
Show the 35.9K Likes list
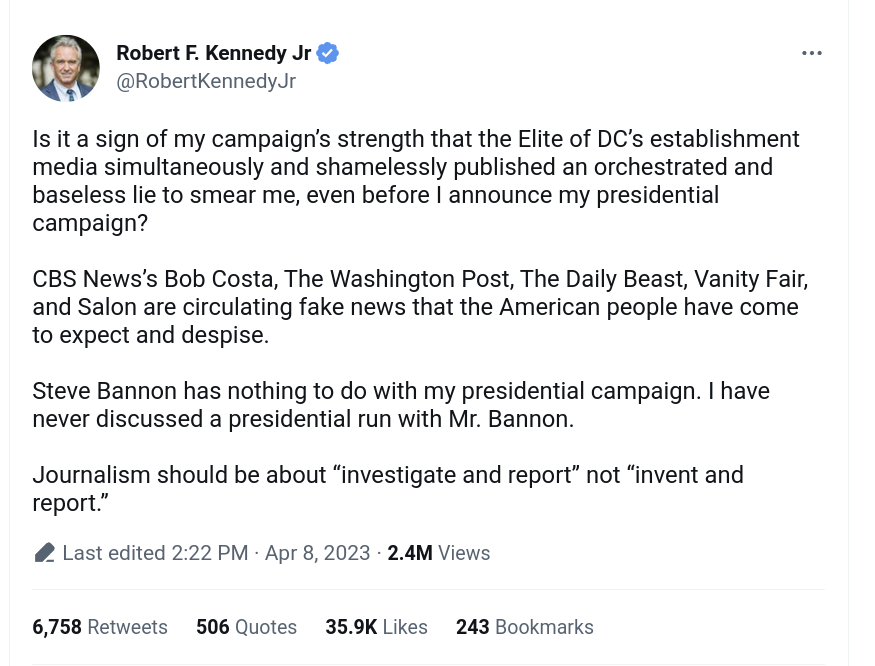point(377,627)
